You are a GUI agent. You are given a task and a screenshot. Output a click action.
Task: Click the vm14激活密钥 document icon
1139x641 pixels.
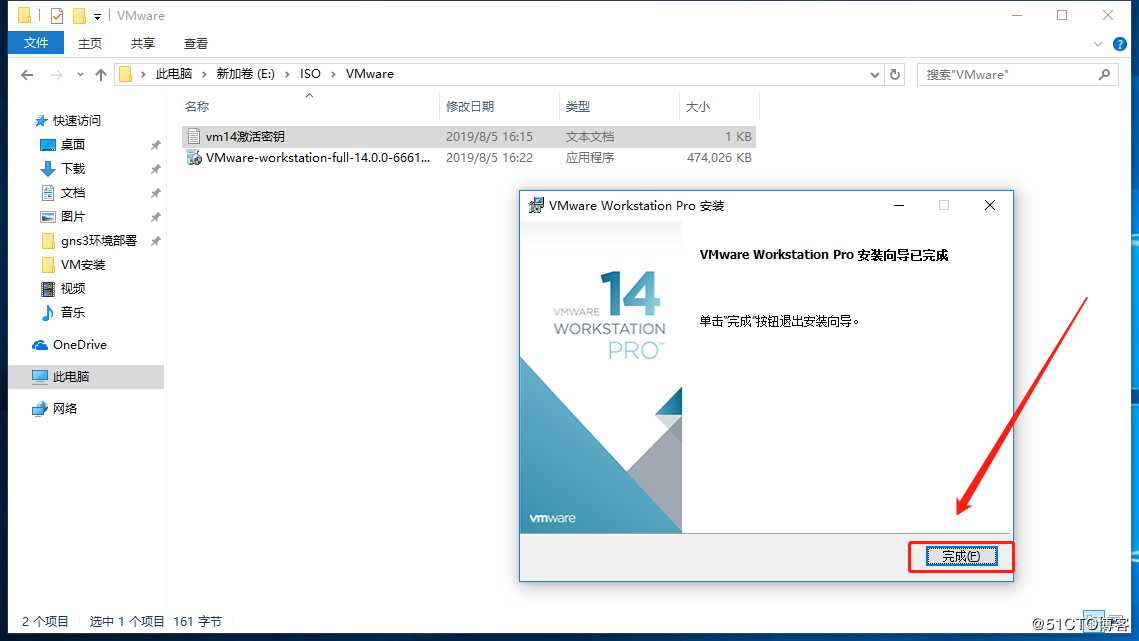(x=193, y=136)
